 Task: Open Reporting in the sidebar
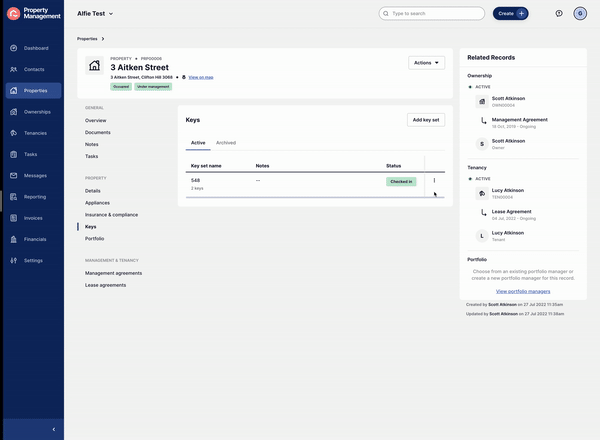[33, 197]
